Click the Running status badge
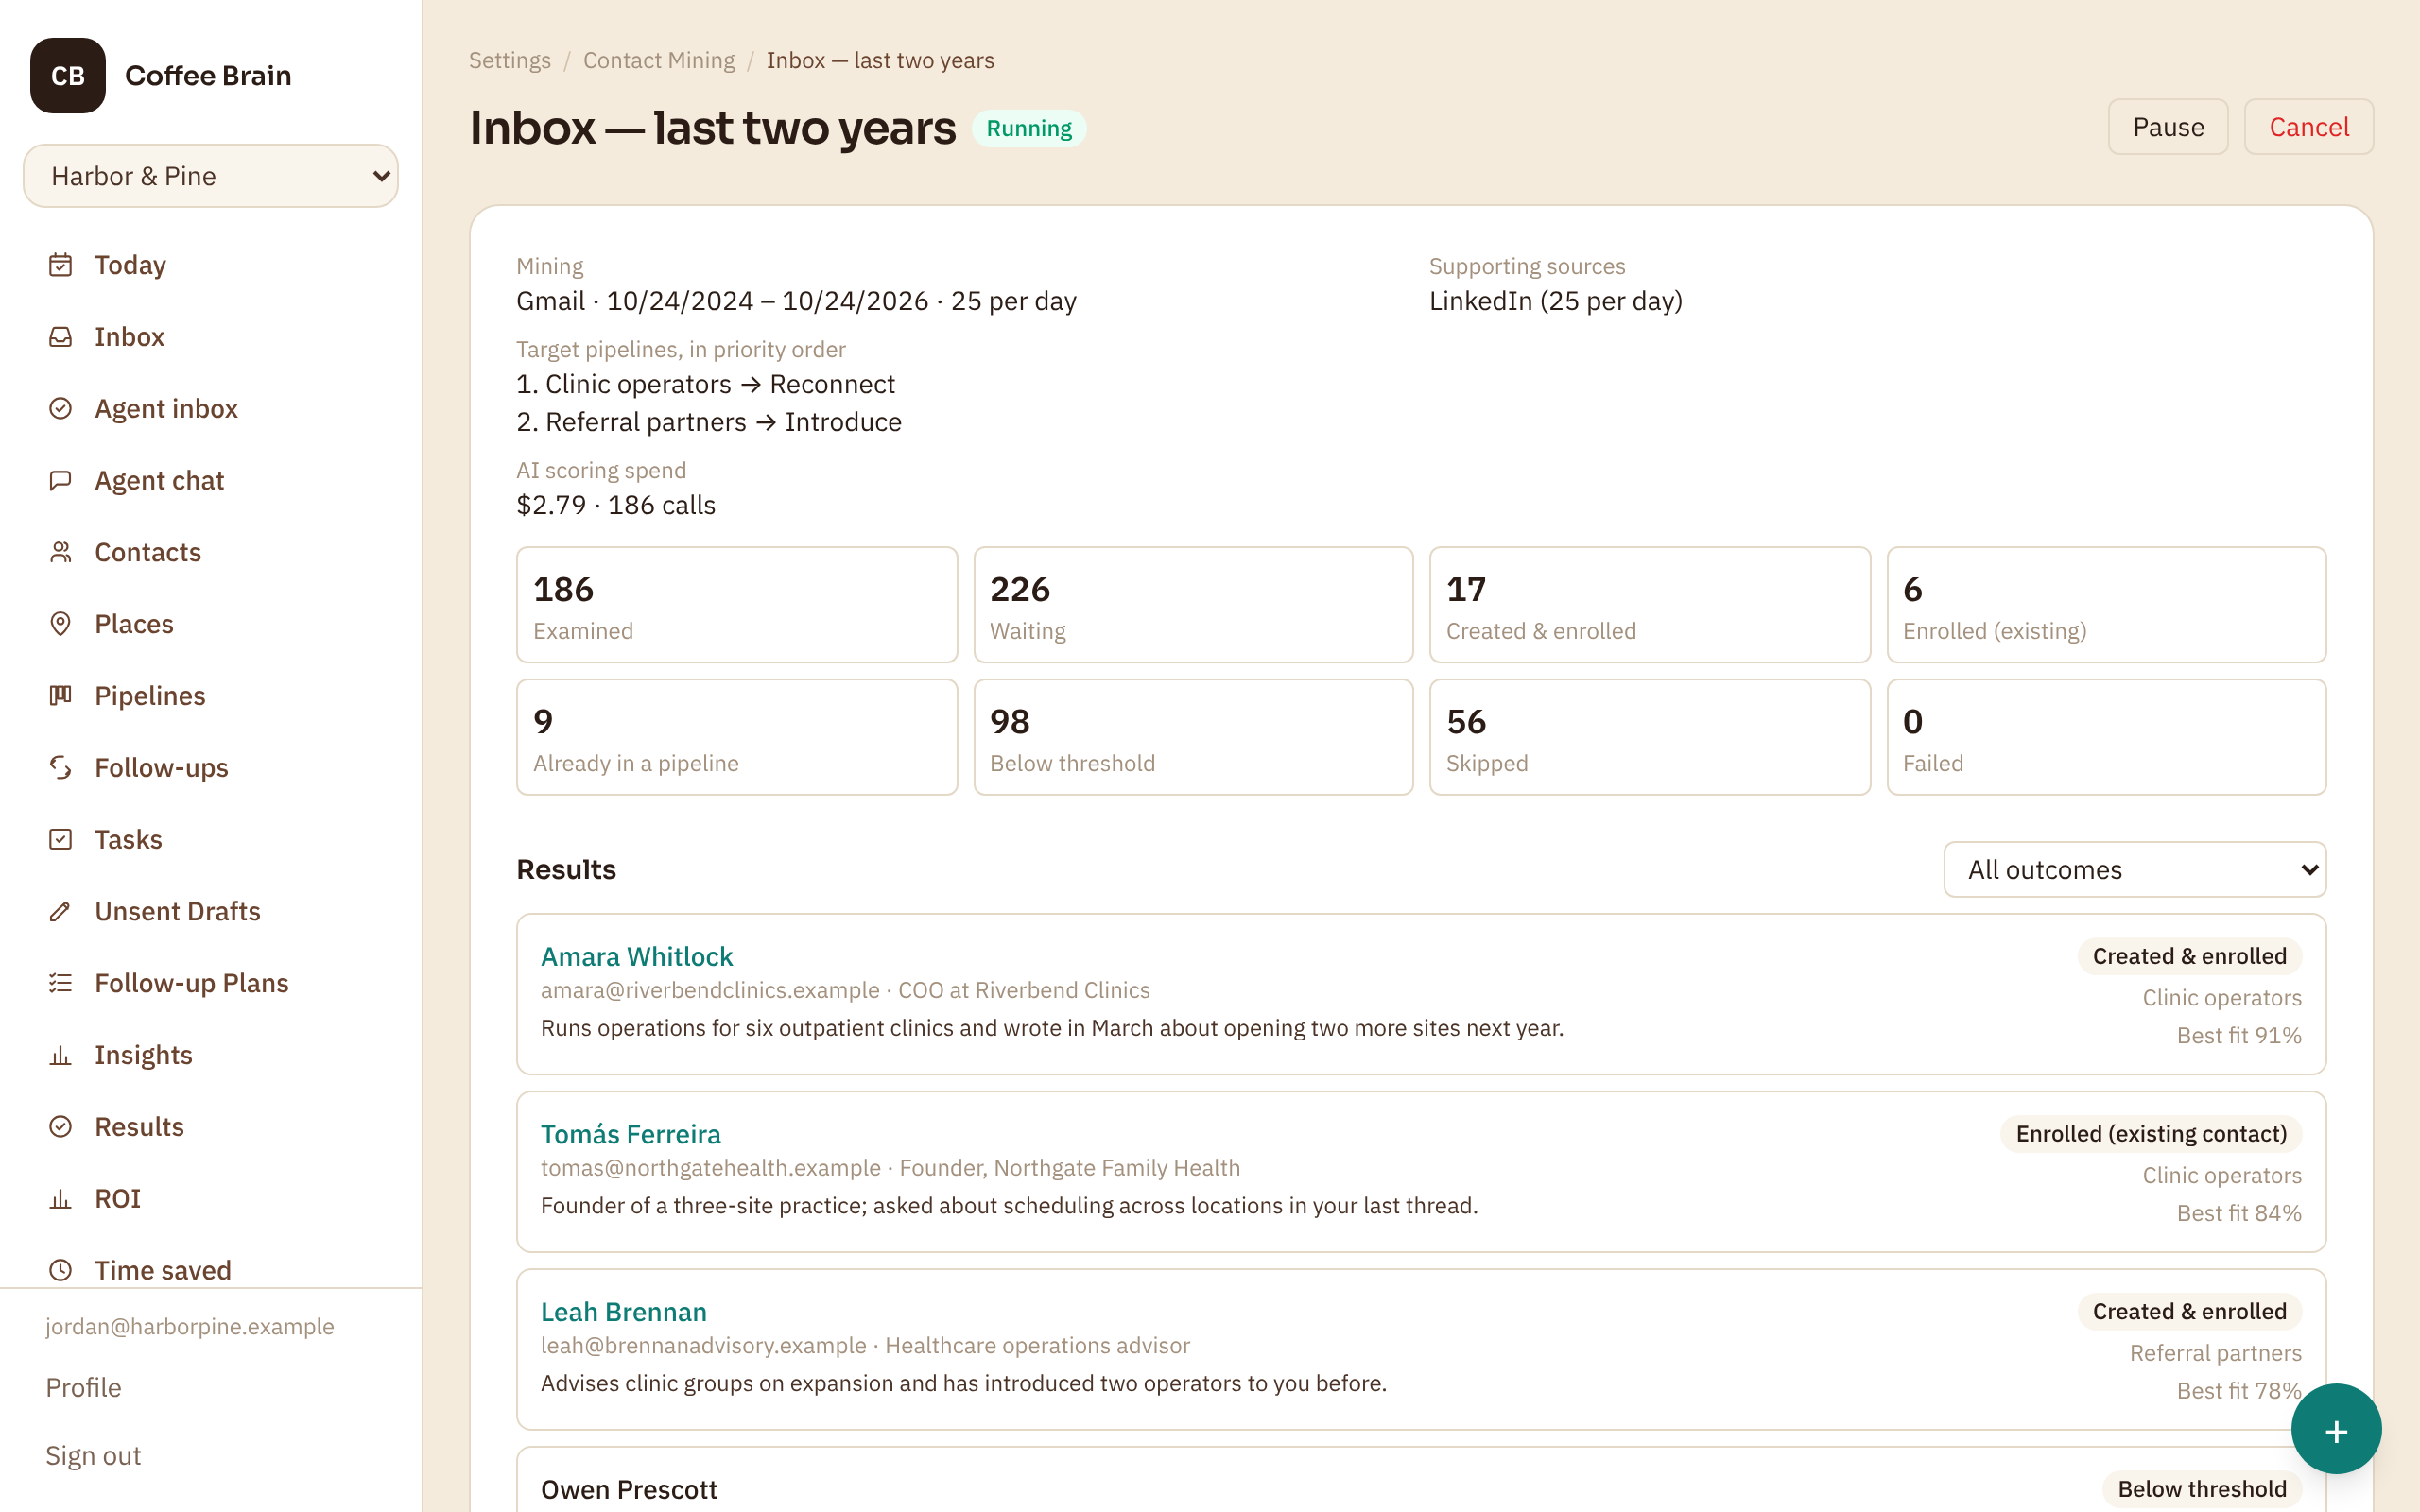The image size is (2420, 1512). pyautogui.click(x=1029, y=128)
